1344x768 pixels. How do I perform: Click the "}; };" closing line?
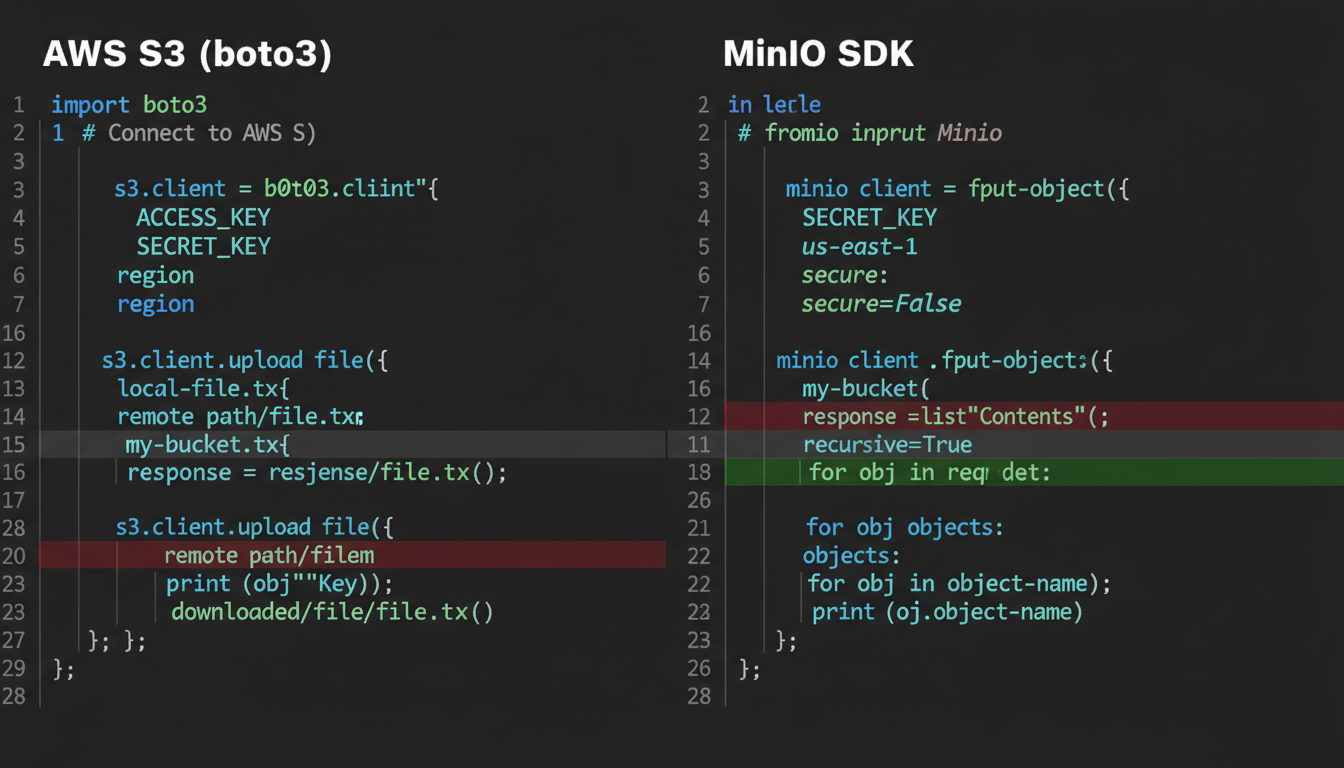point(117,641)
